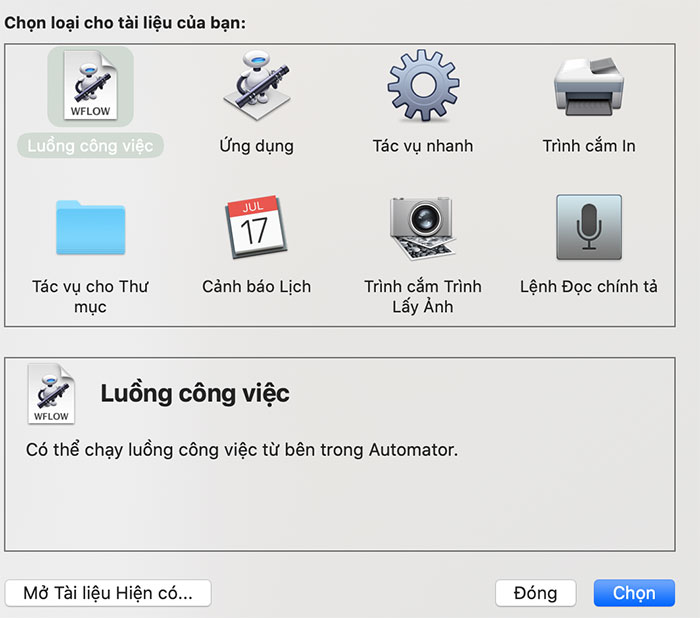Choose the Ứng dụng robot icon
The image size is (700, 618).
pos(257,85)
